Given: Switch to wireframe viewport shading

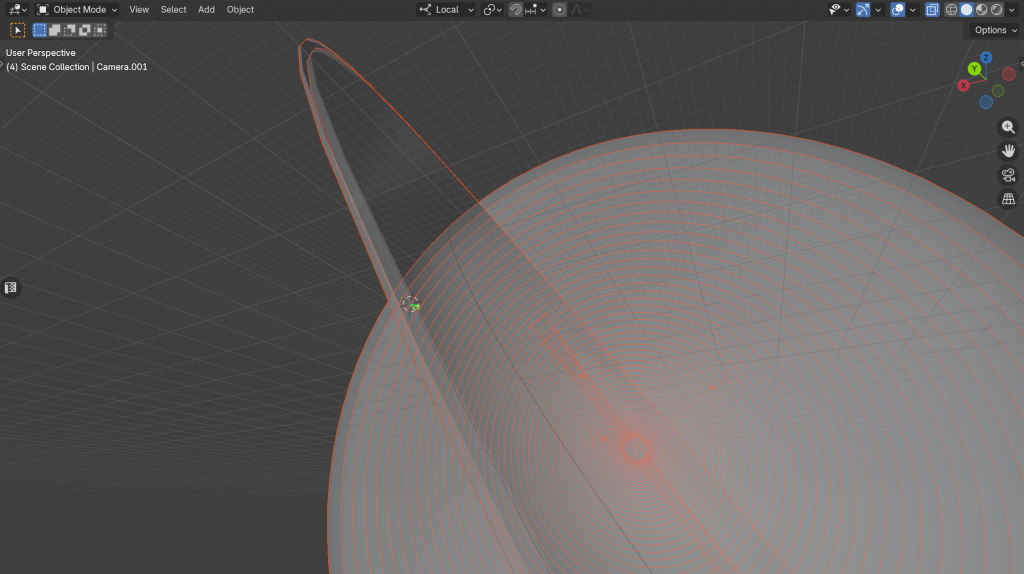Looking at the screenshot, I should 952,9.
